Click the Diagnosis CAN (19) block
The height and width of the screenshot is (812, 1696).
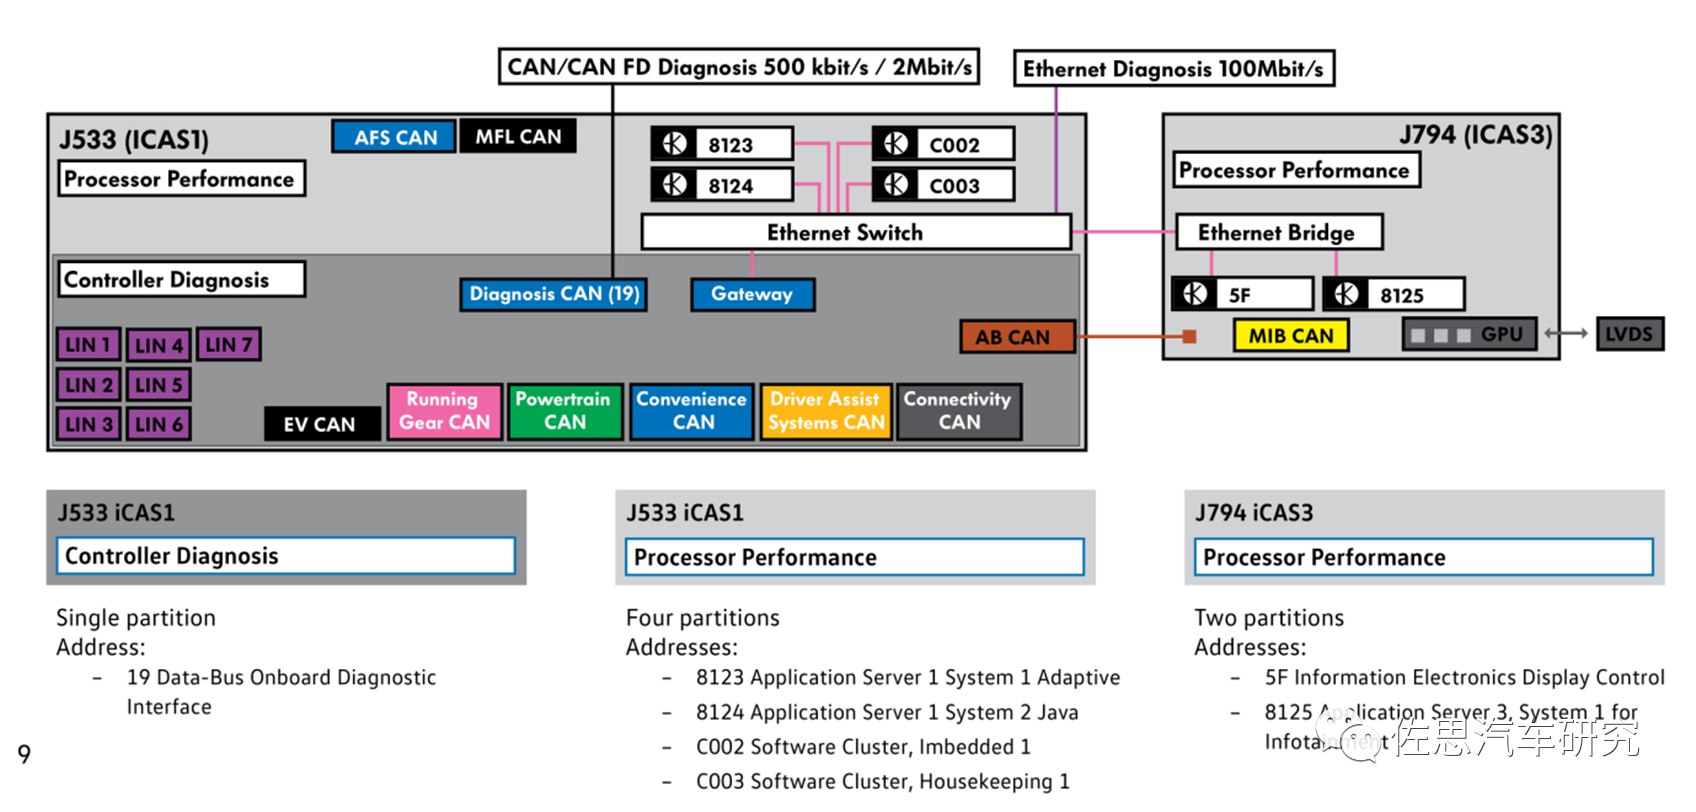554,294
